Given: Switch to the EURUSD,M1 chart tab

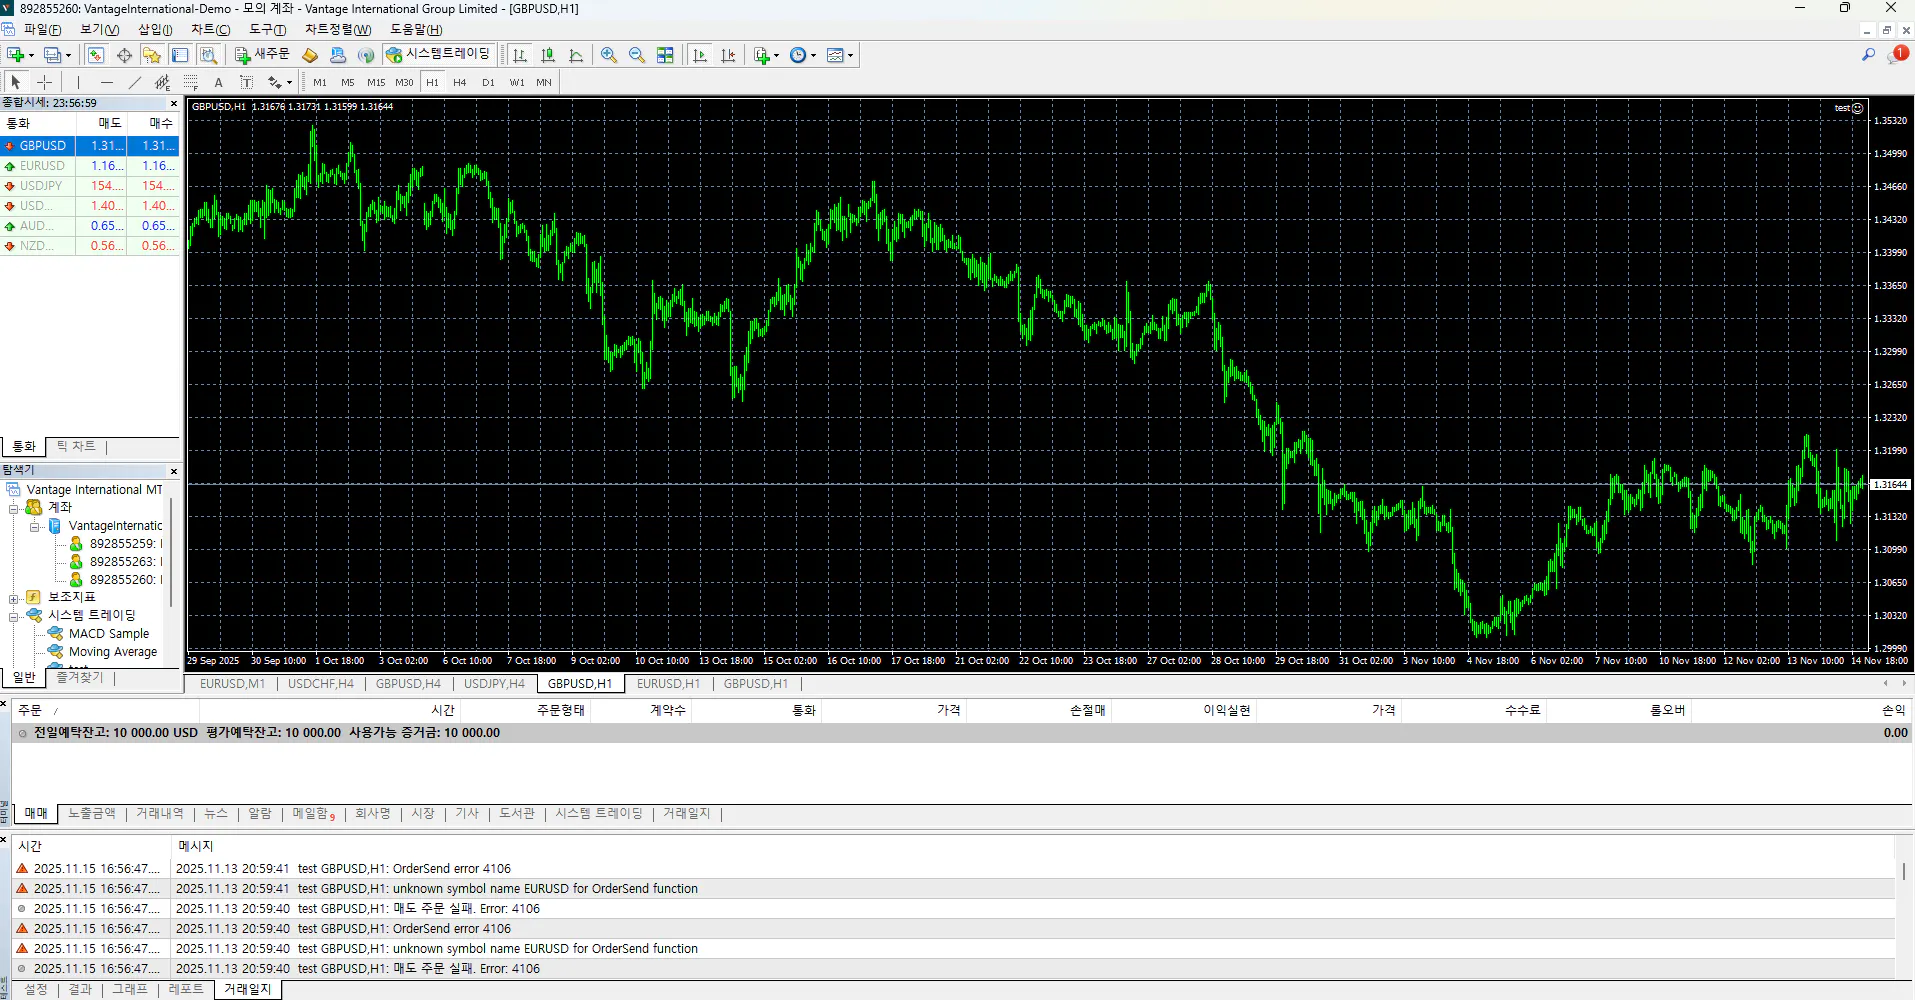Looking at the screenshot, I should click(x=232, y=684).
